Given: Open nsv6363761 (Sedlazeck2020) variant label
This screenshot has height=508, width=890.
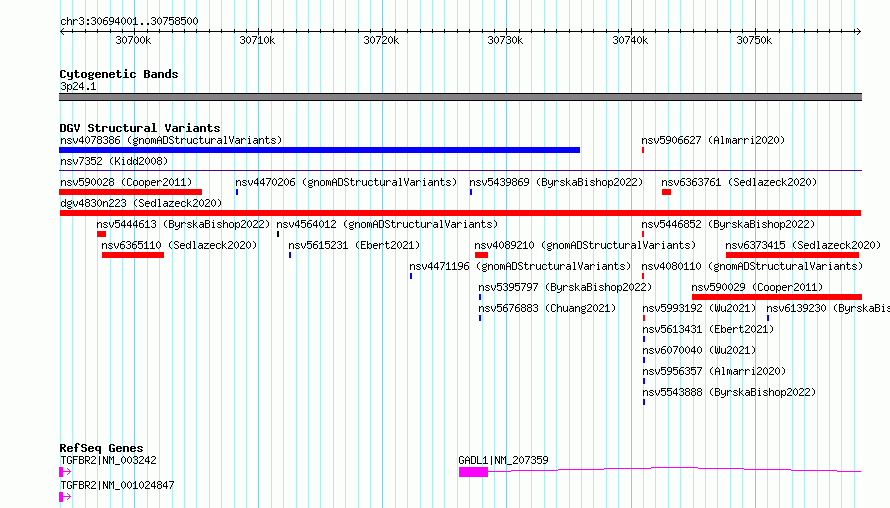Looking at the screenshot, I should point(739,182).
